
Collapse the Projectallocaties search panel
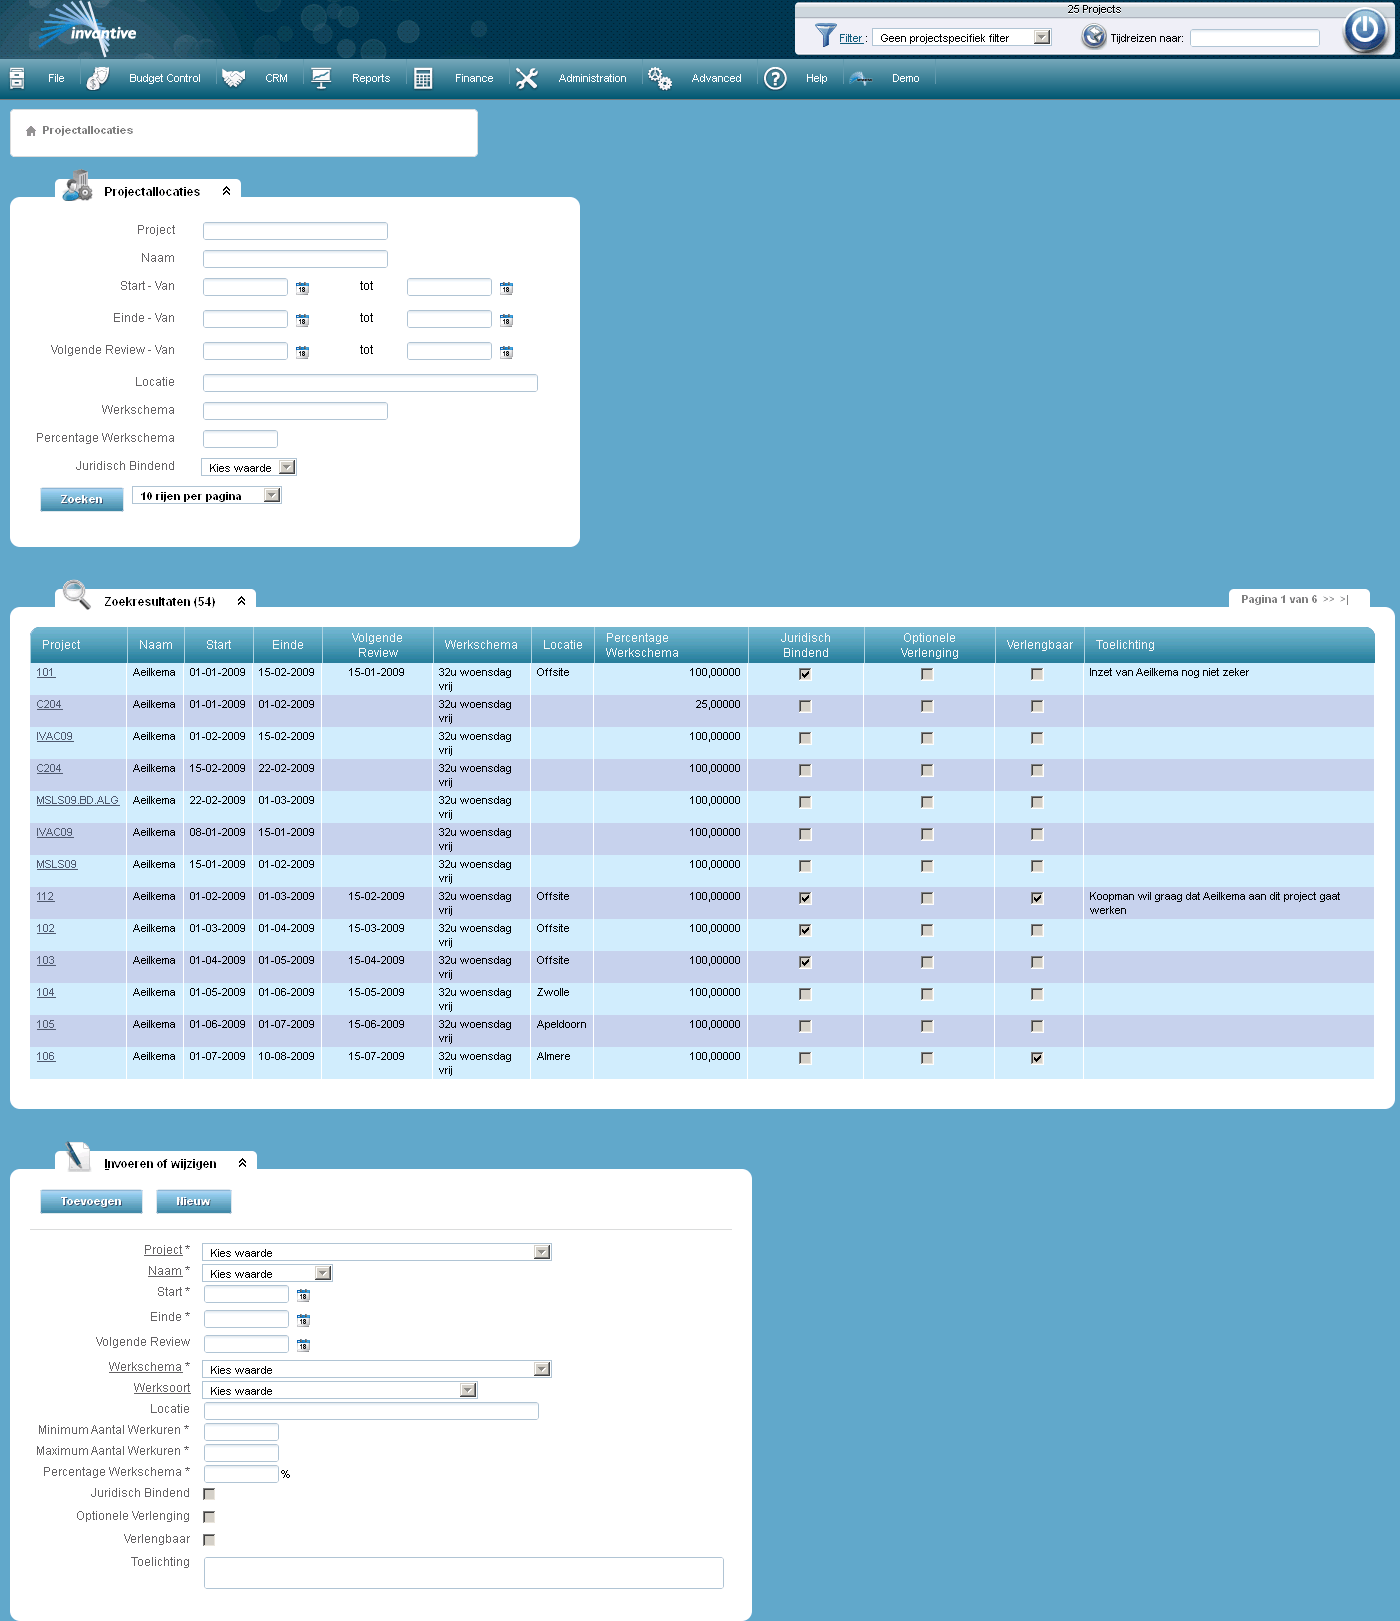click(227, 191)
